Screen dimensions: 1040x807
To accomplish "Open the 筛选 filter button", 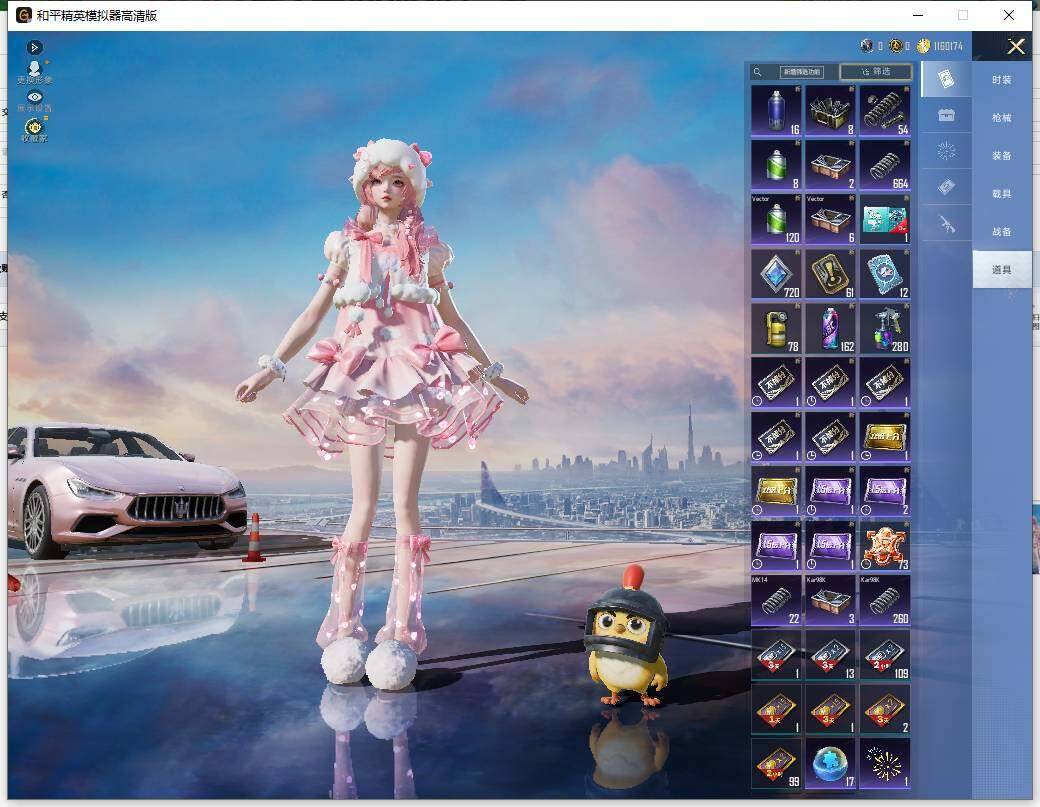I will point(876,72).
